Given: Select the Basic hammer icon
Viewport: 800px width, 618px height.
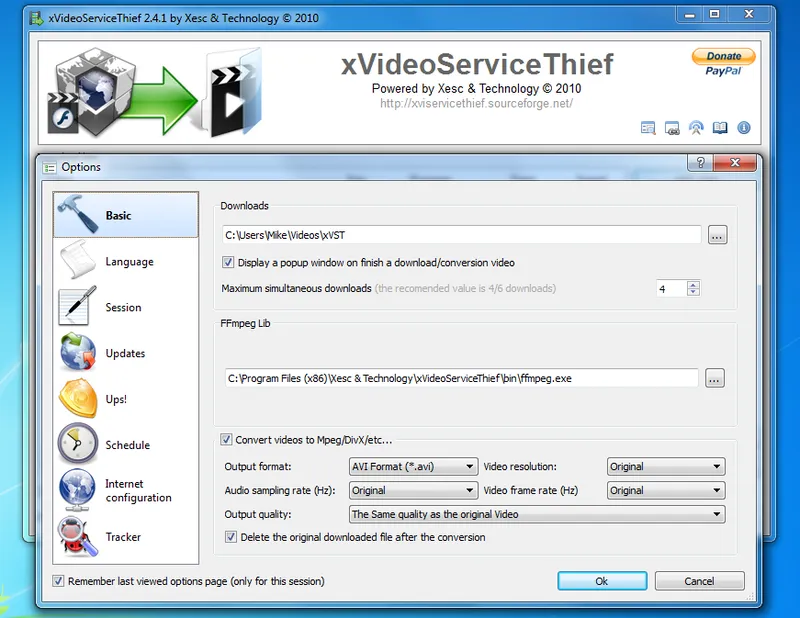Looking at the screenshot, I should 78,215.
